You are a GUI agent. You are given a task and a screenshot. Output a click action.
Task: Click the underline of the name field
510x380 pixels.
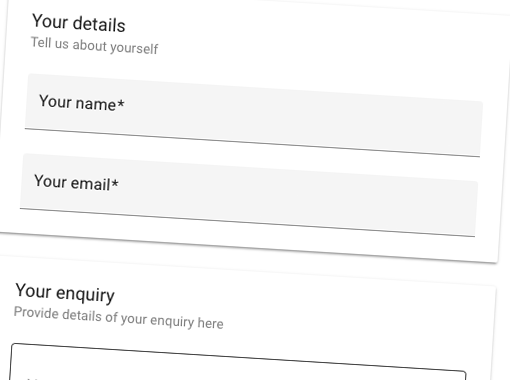point(252,142)
